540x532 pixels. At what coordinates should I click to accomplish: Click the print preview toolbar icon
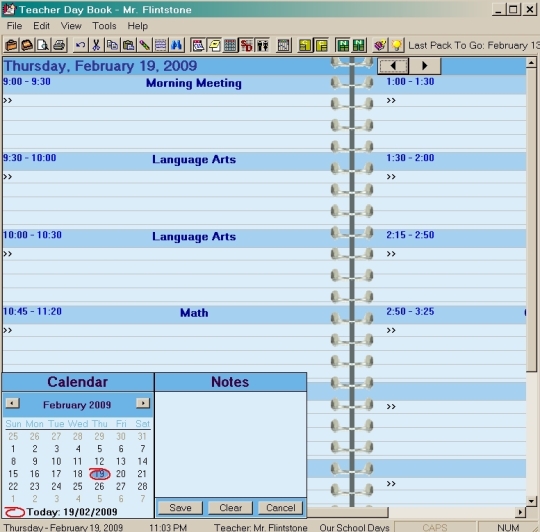pos(43,45)
